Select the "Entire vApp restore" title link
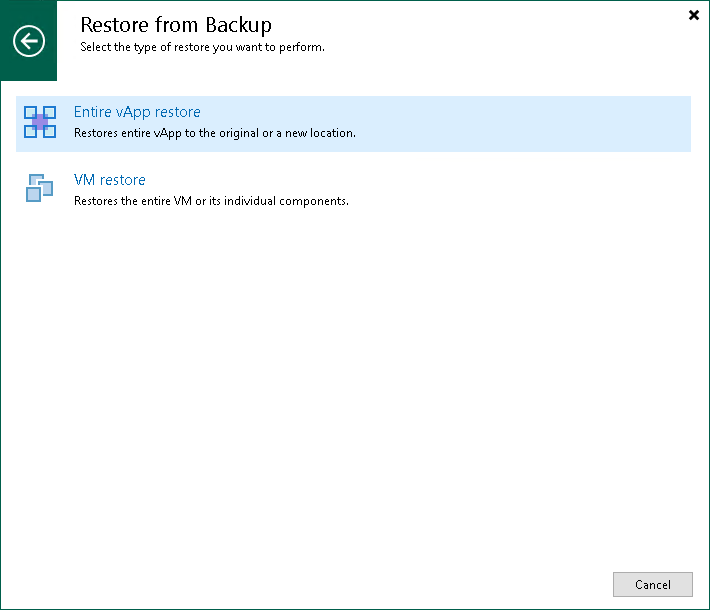710x610 pixels. pos(137,112)
